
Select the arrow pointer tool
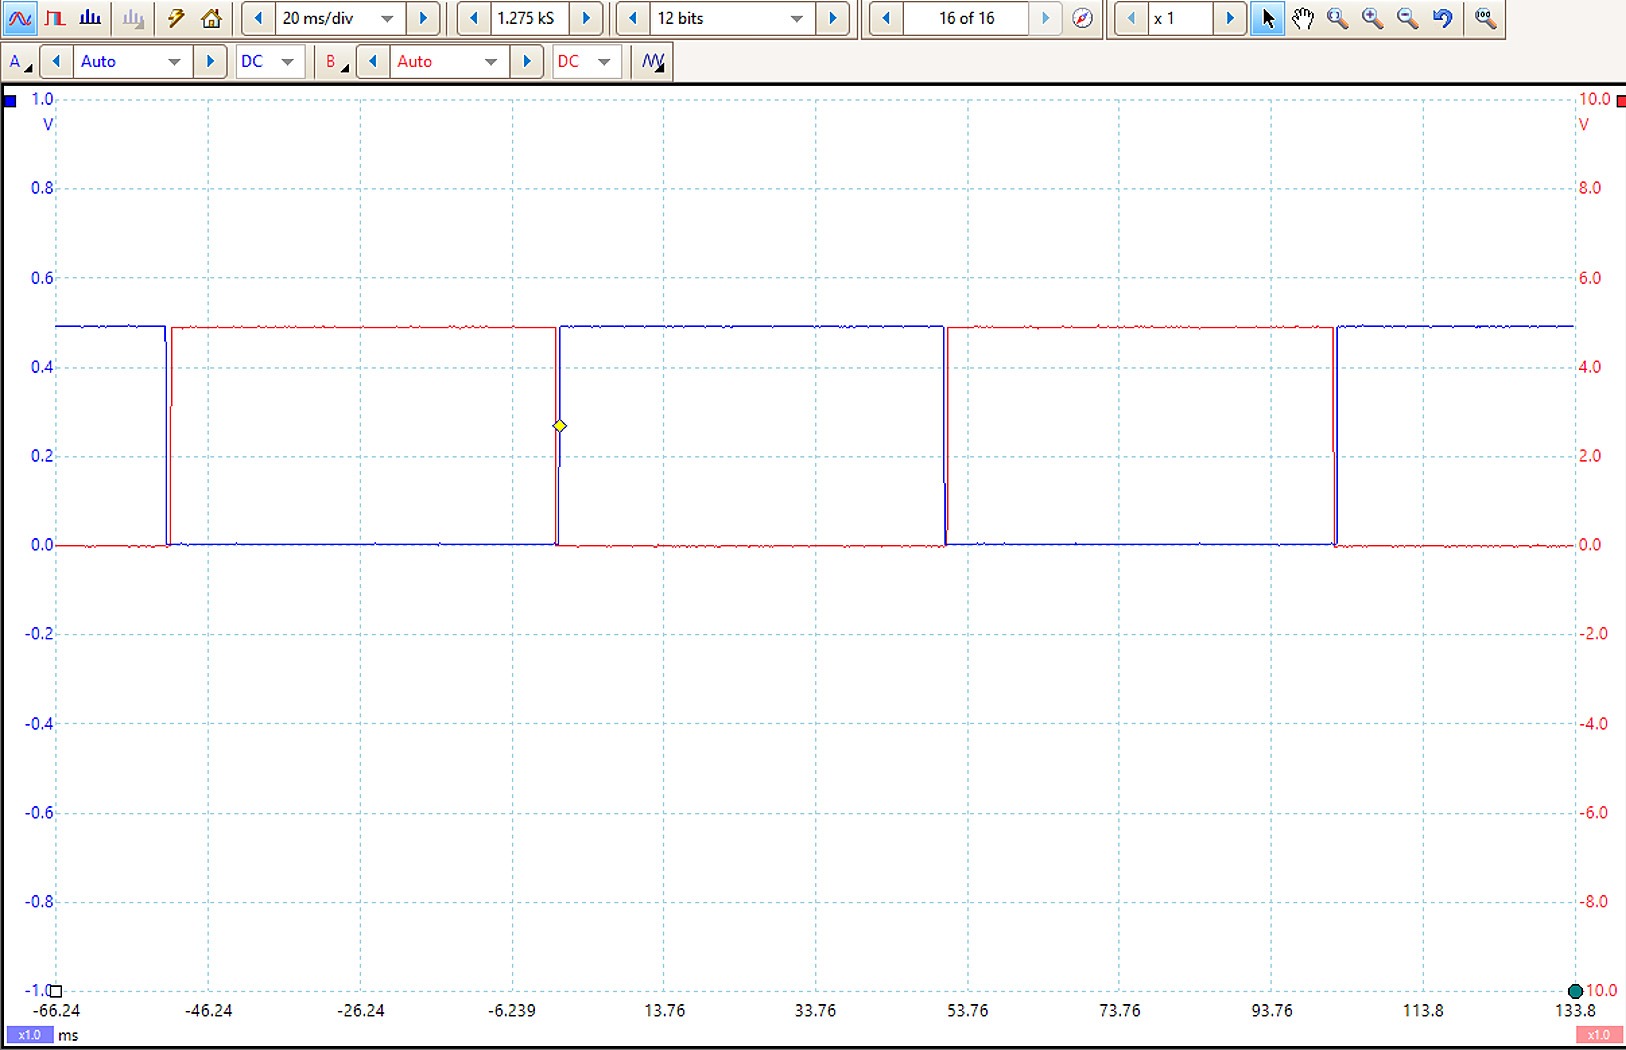coord(1268,18)
